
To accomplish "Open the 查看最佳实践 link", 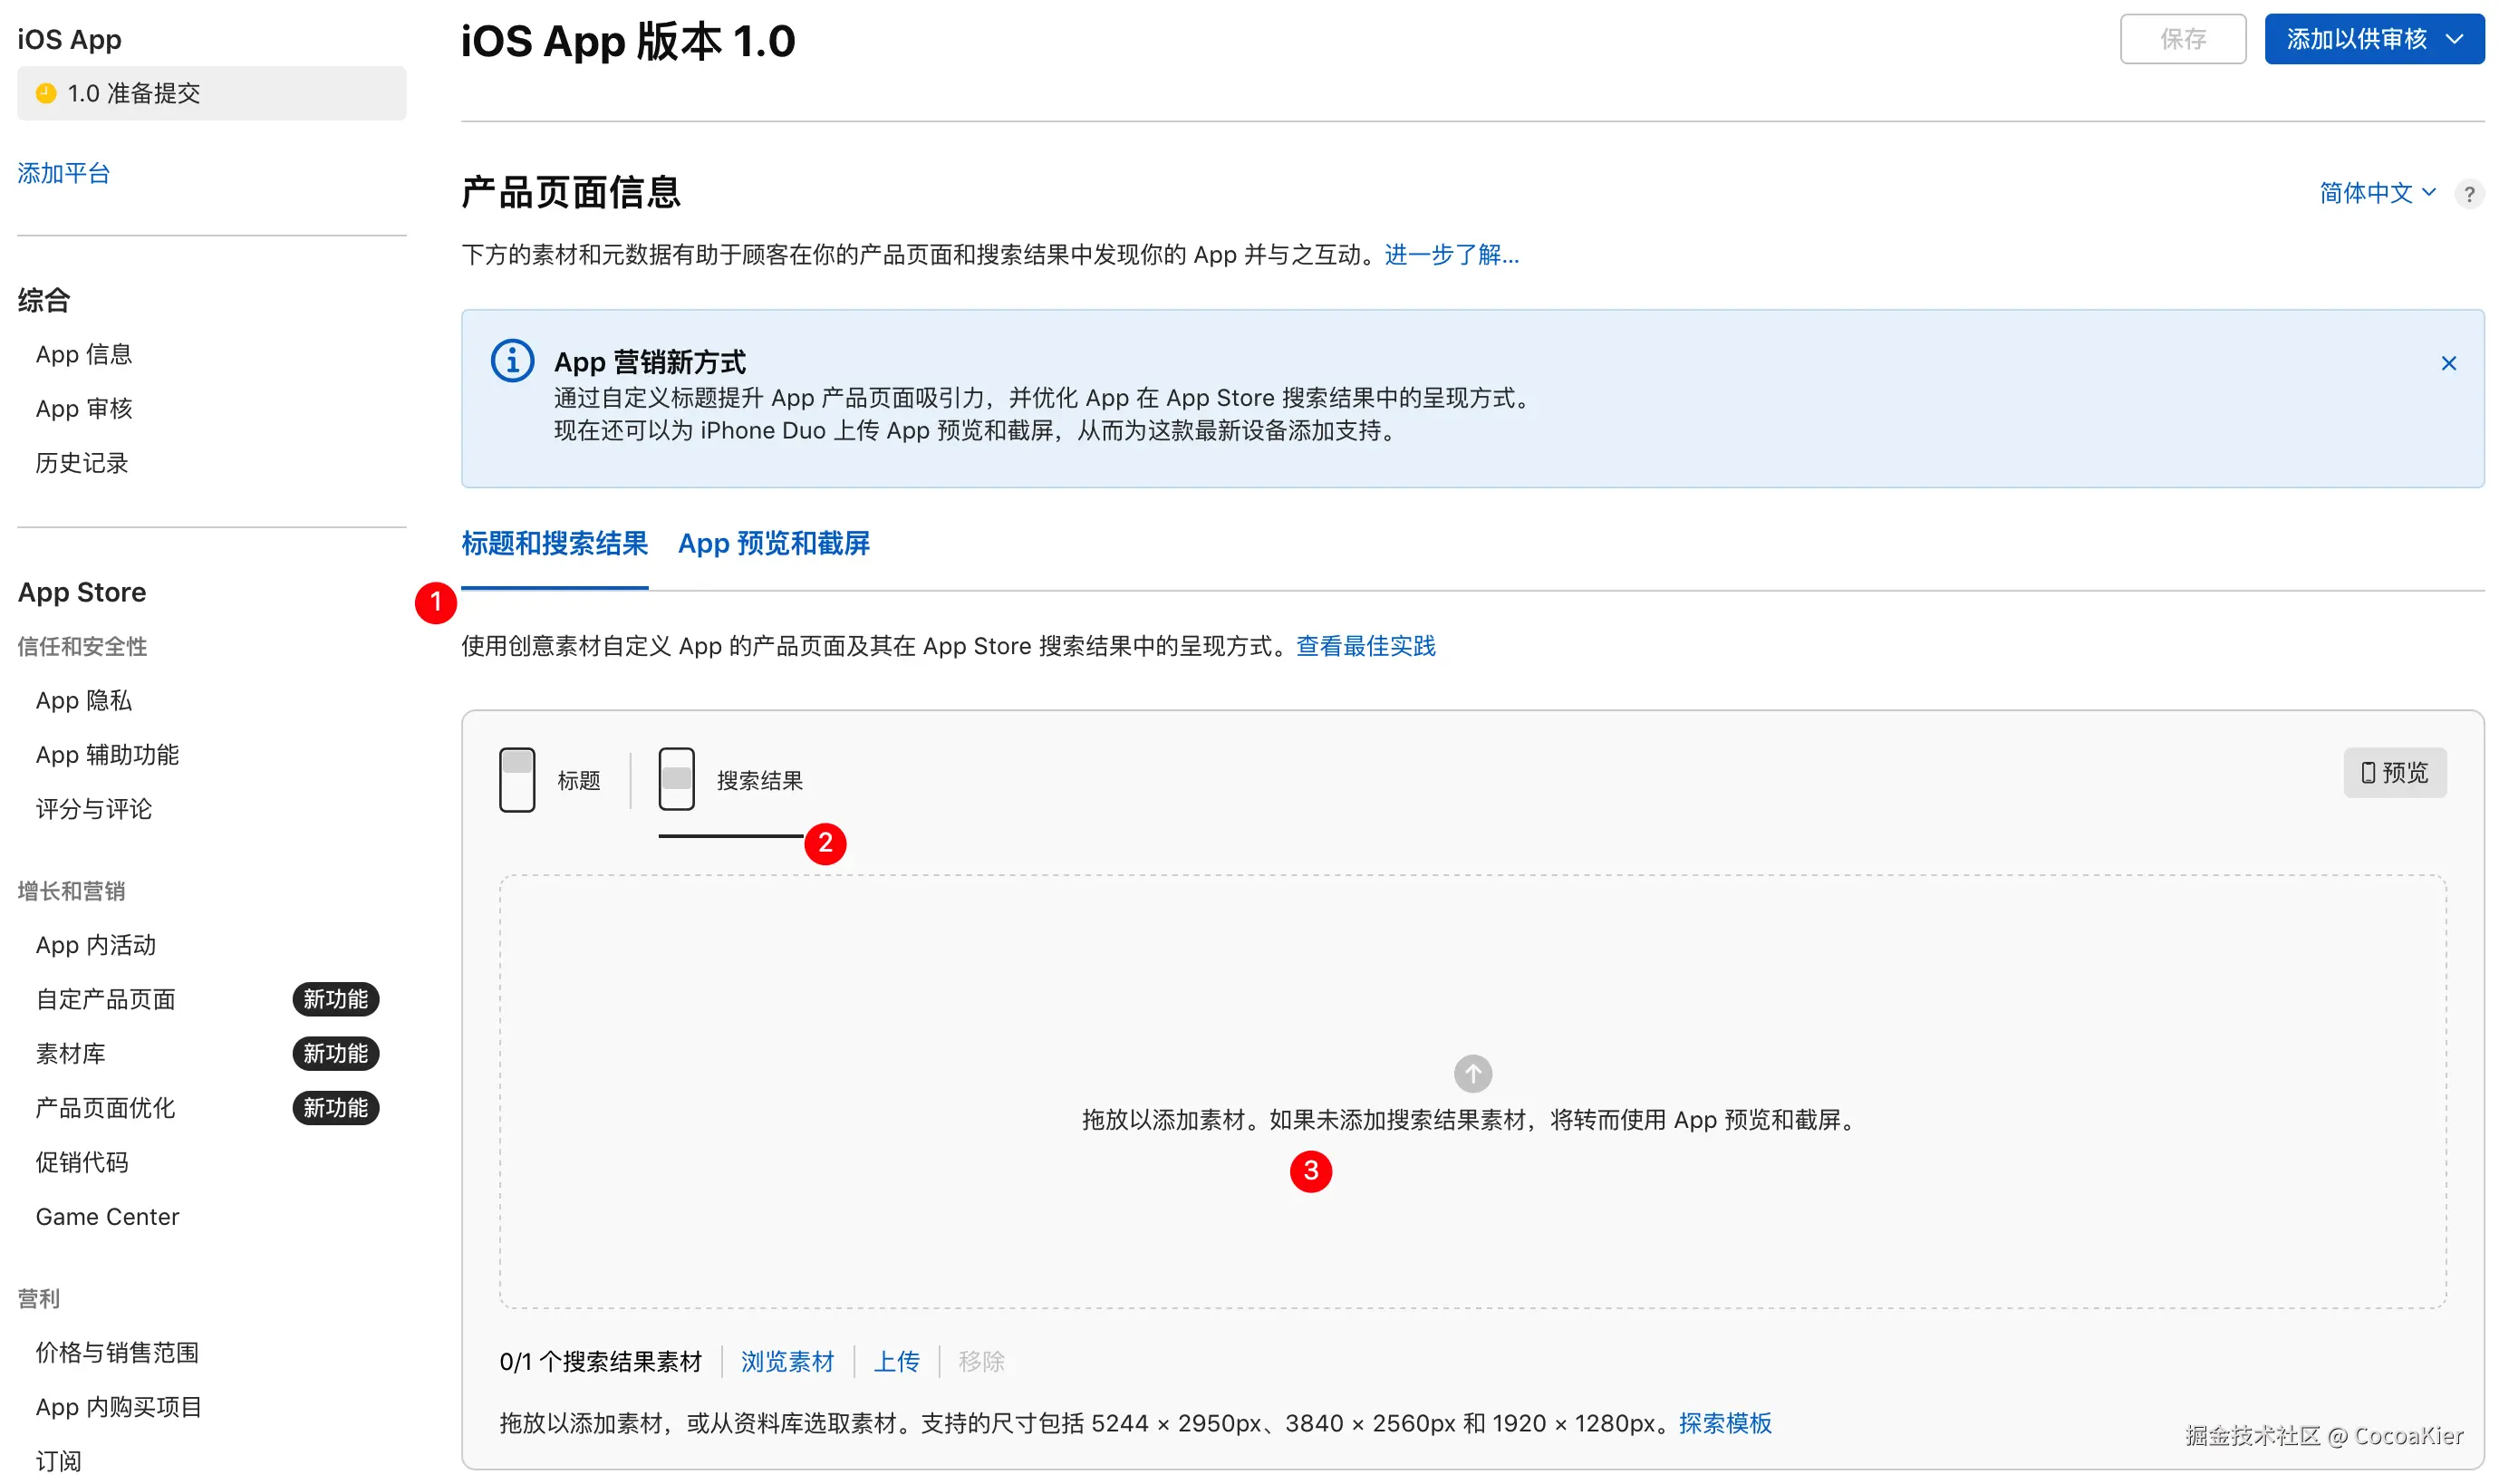I will 1365,646.
